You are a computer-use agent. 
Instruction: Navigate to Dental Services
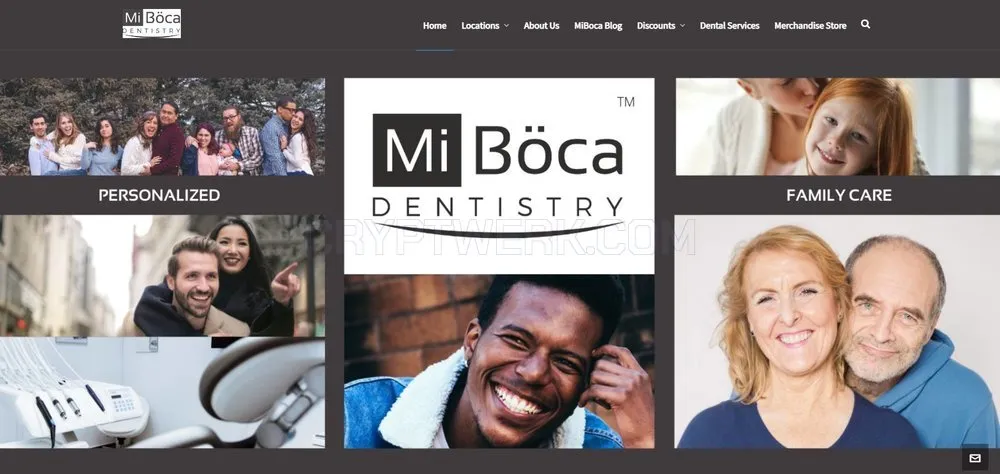(730, 26)
